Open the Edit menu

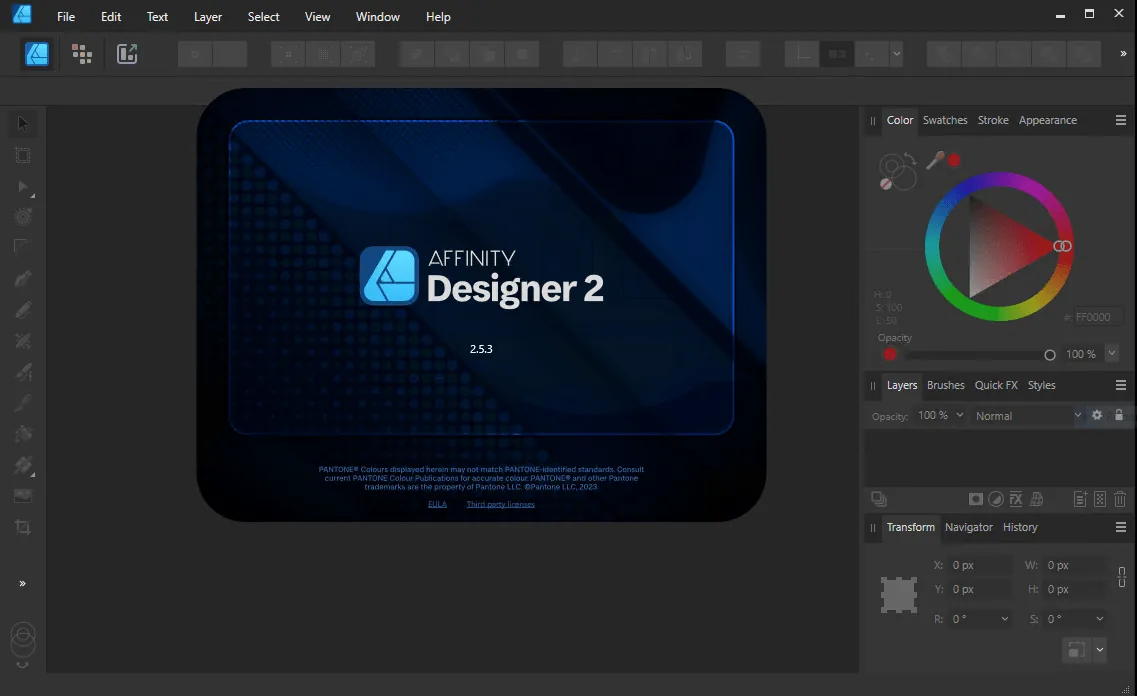pos(111,17)
